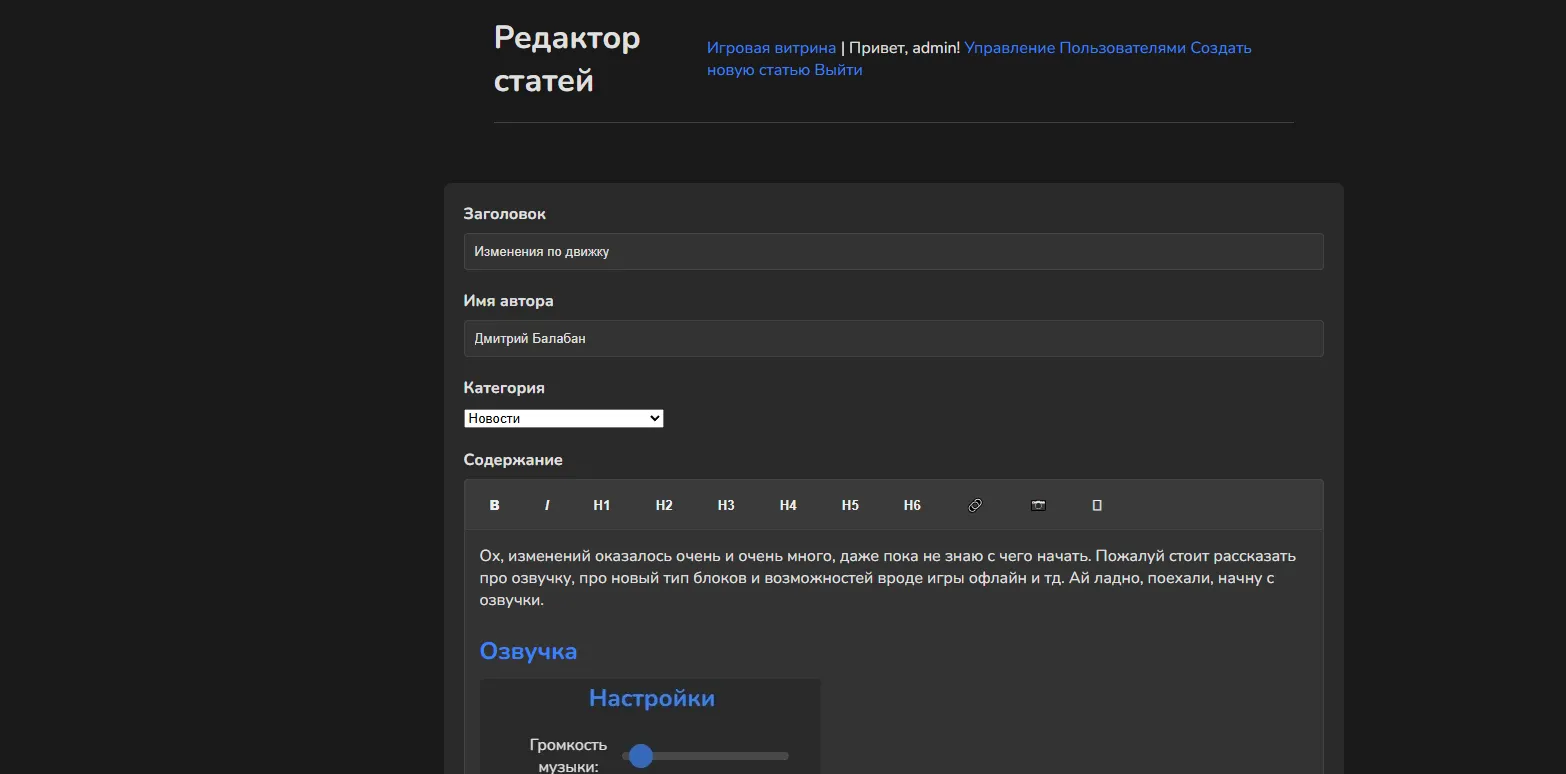Log out using the Выйти link
The image size is (1566, 774).
(x=838, y=70)
